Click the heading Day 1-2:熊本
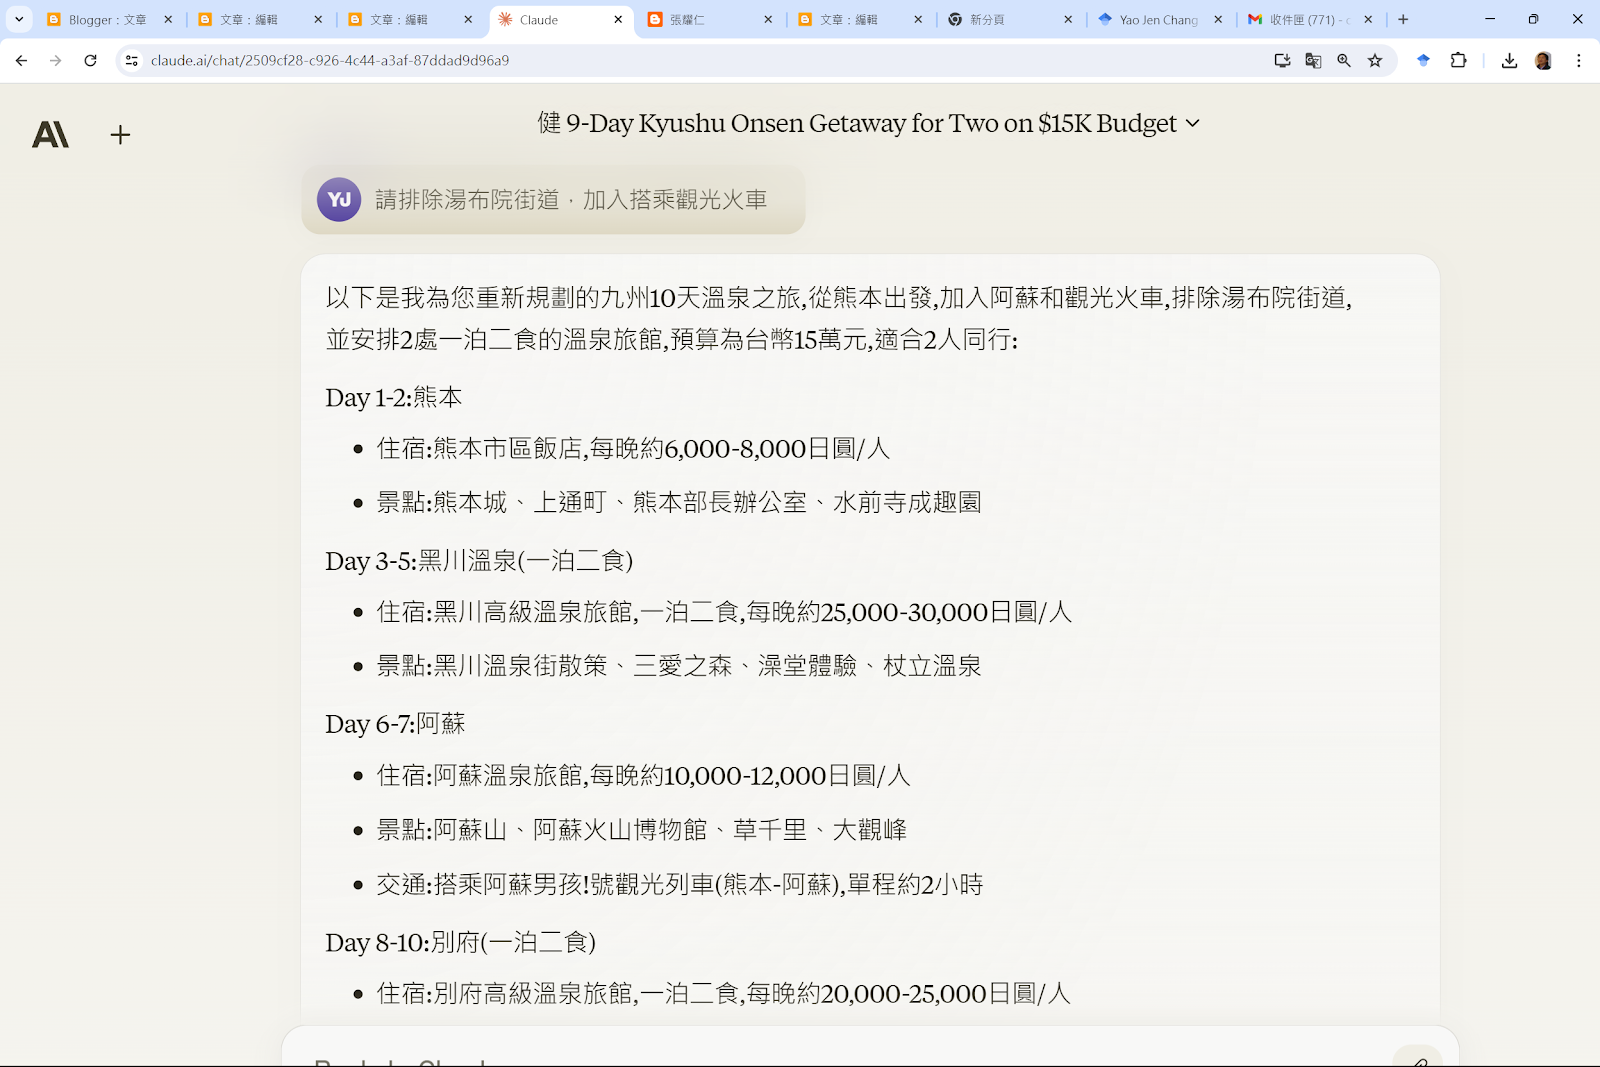The height and width of the screenshot is (1067, 1600). tap(394, 398)
